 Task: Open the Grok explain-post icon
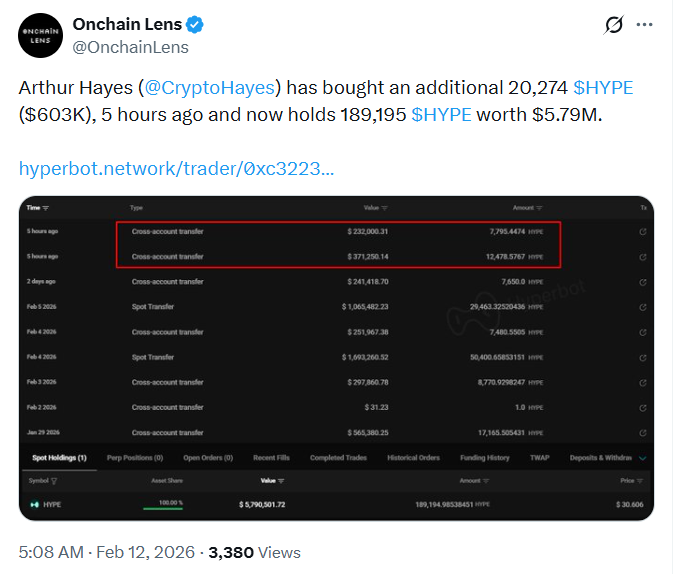click(x=616, y=26)
